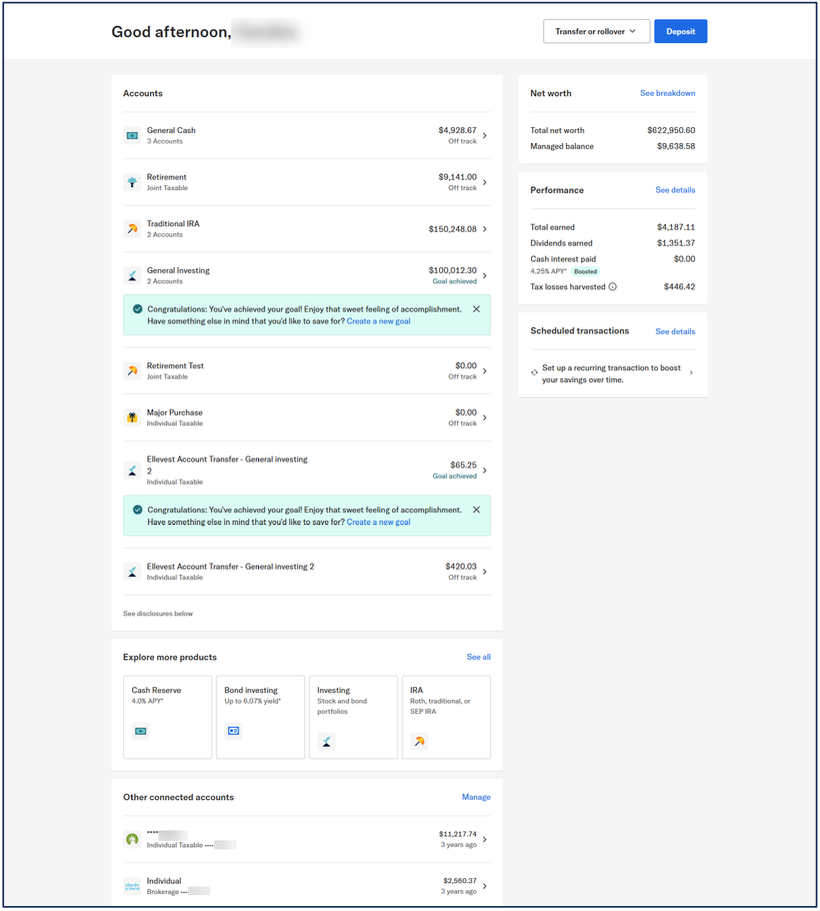Click the recurring transaction cycle icon
This screenshot has width=820, height=911.
(534, 372)
